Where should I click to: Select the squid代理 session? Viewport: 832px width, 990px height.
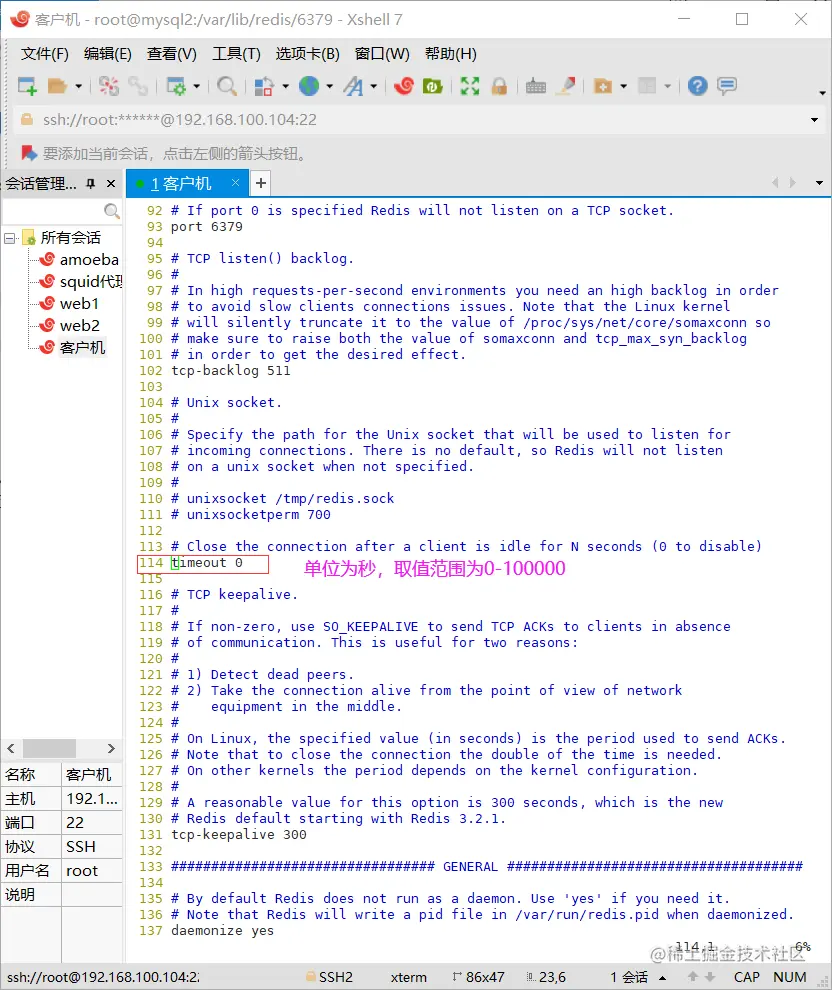(x=91, y=282)
